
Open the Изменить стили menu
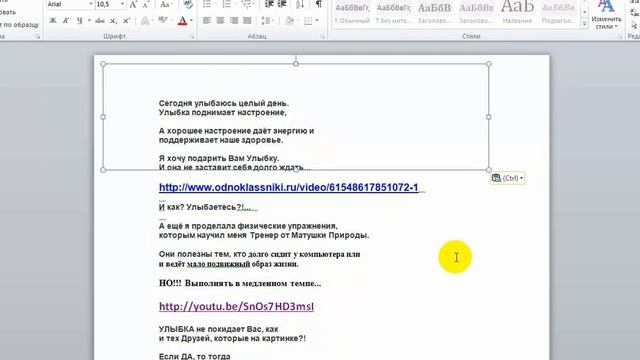click(606, 15)
